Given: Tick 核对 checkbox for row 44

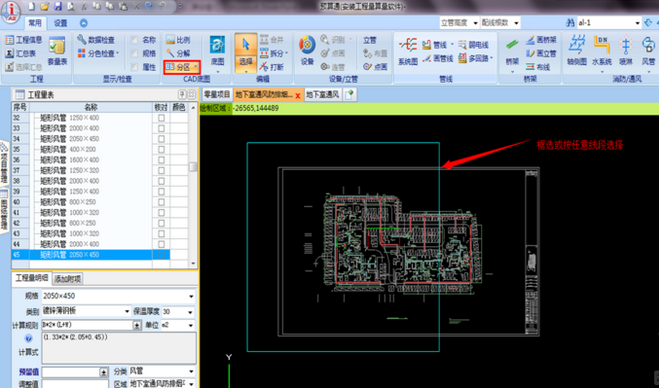Looking at the screenshot, I should tap(161, 244).
